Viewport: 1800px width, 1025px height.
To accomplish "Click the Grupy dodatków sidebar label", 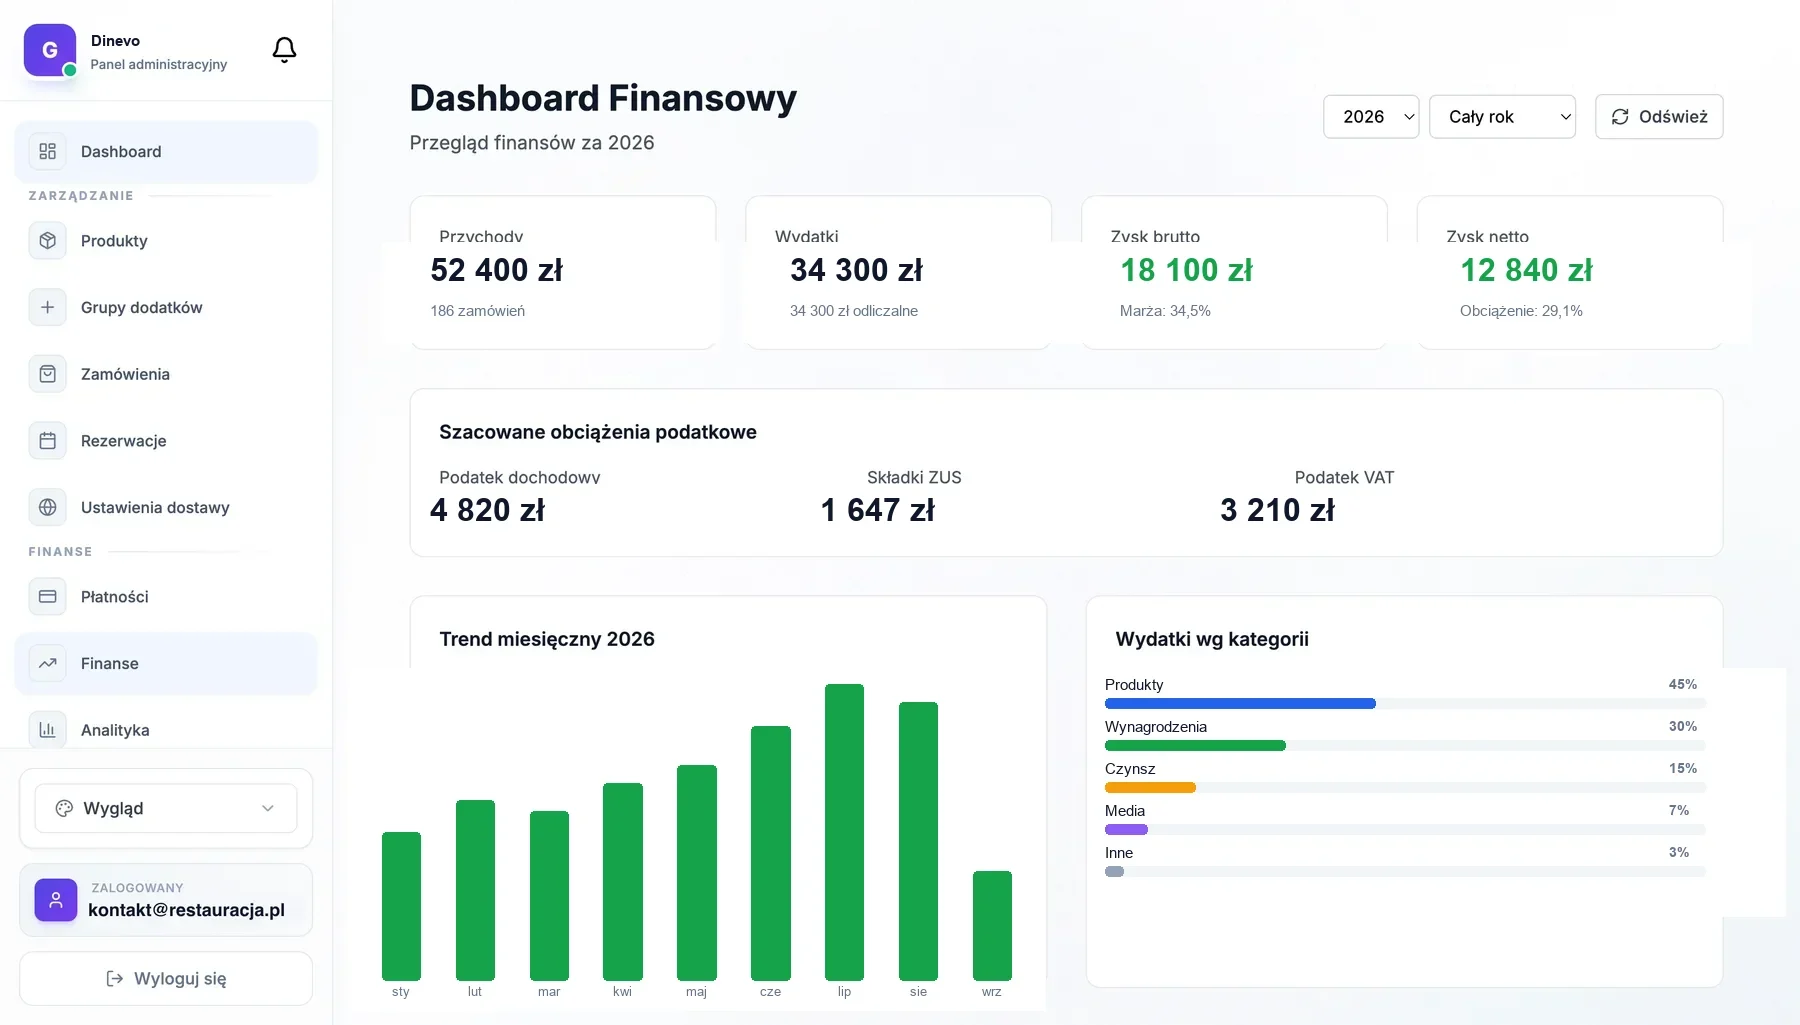I will click(142, 307).
